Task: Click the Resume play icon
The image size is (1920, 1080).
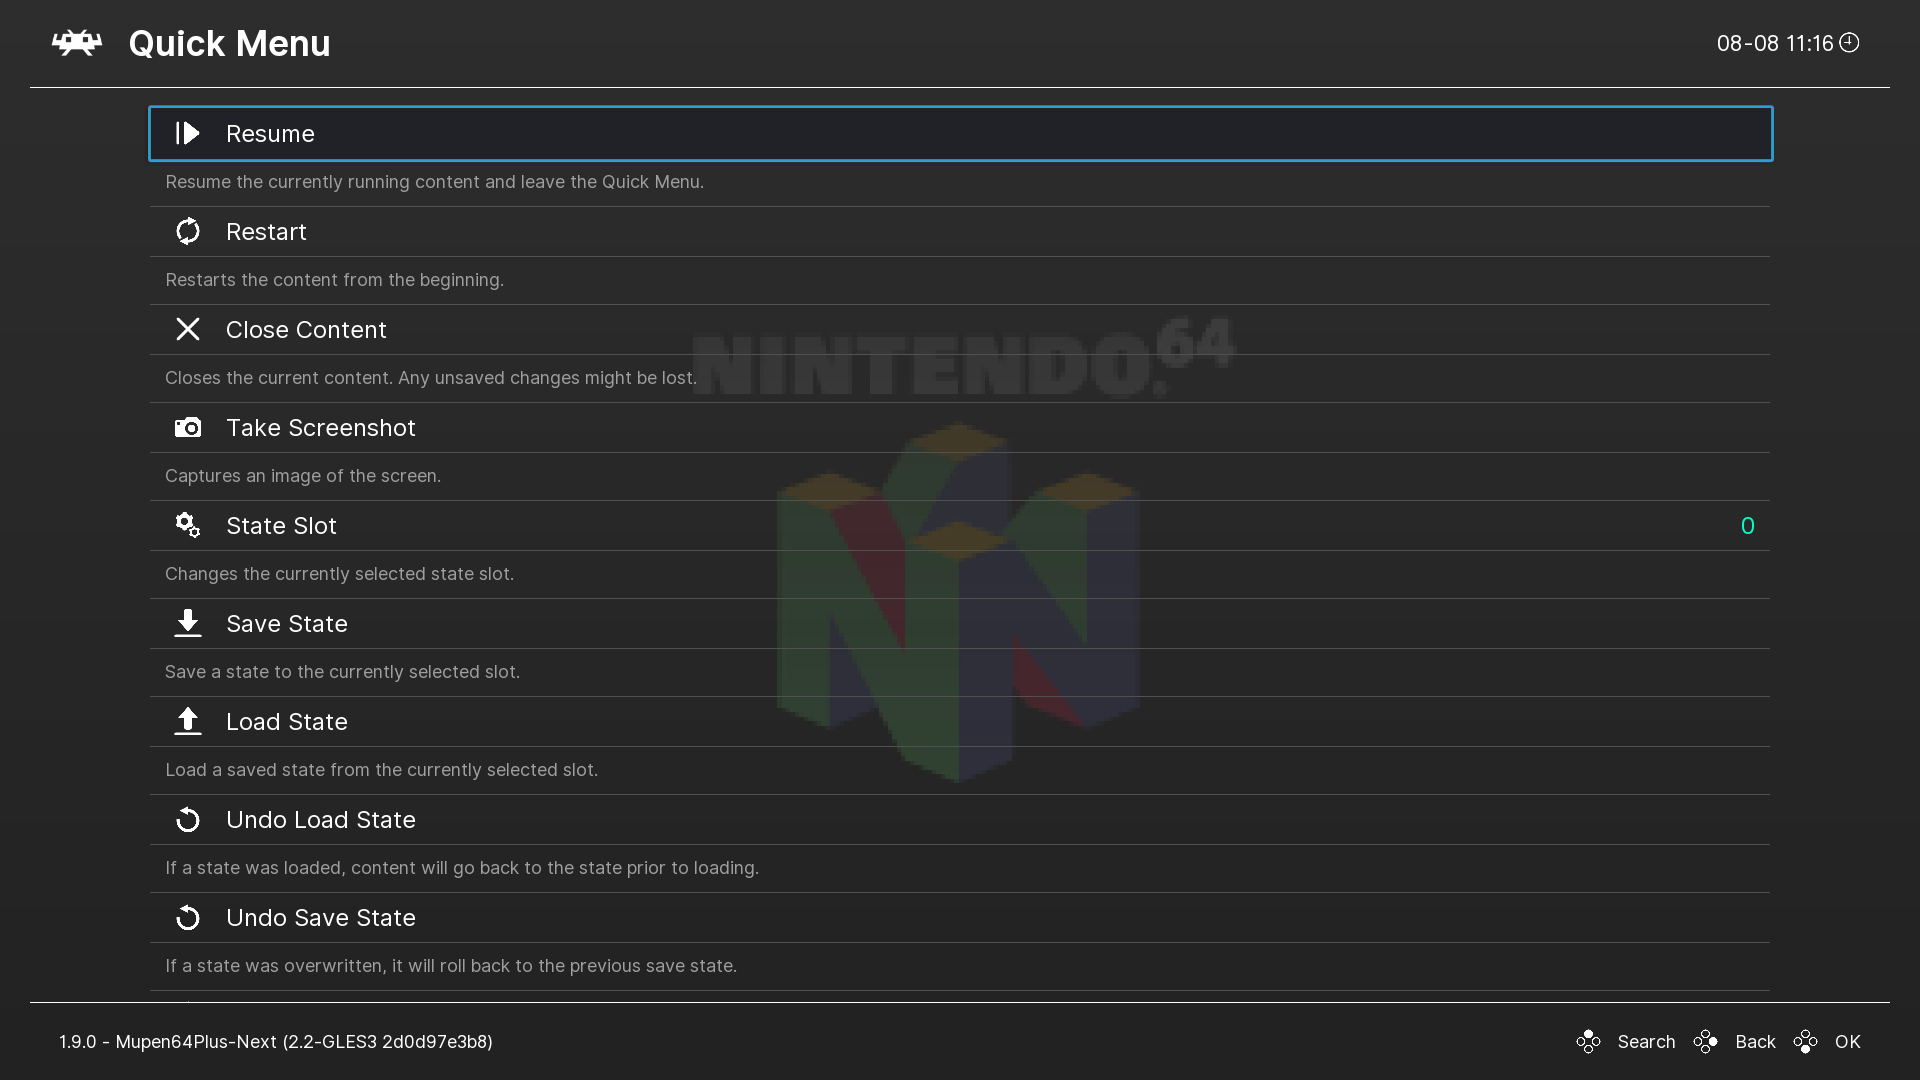Action: coord(188,133)
